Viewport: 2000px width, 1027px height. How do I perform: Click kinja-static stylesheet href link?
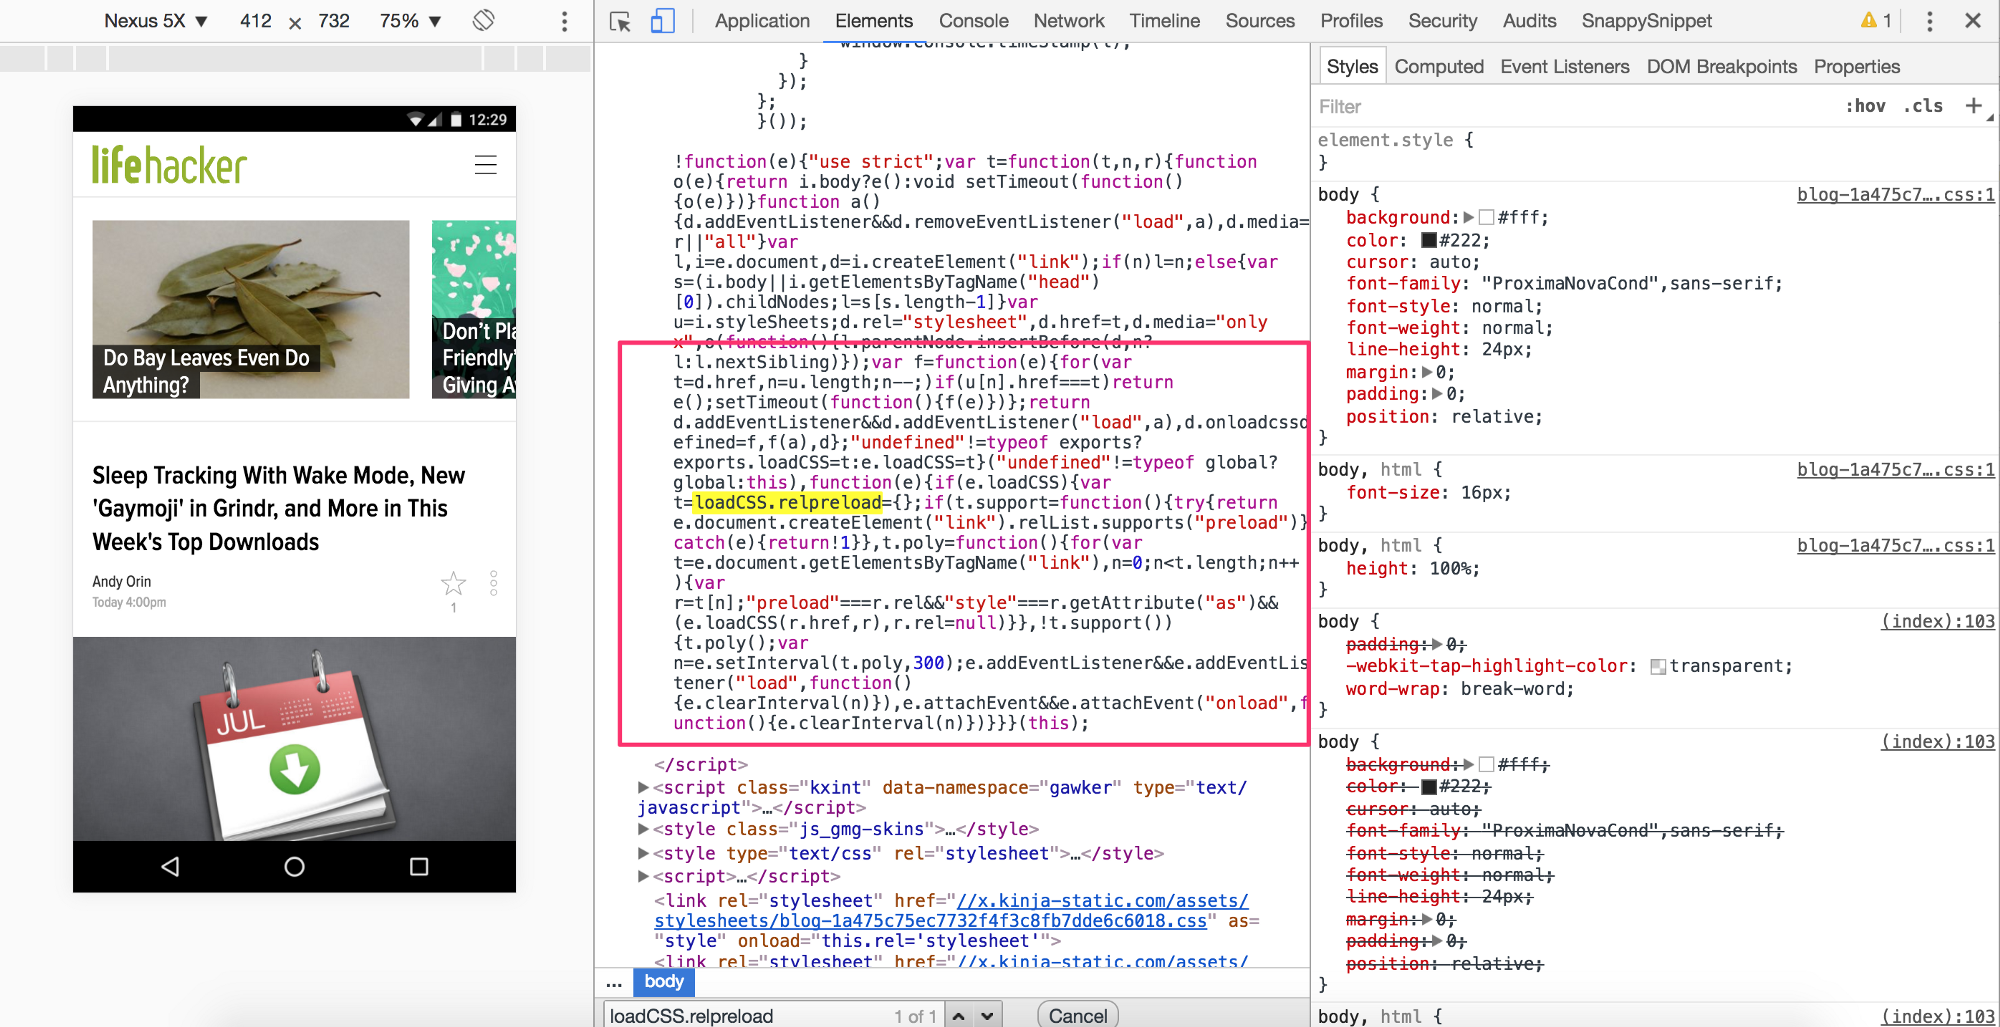click(x=952, y=911)
